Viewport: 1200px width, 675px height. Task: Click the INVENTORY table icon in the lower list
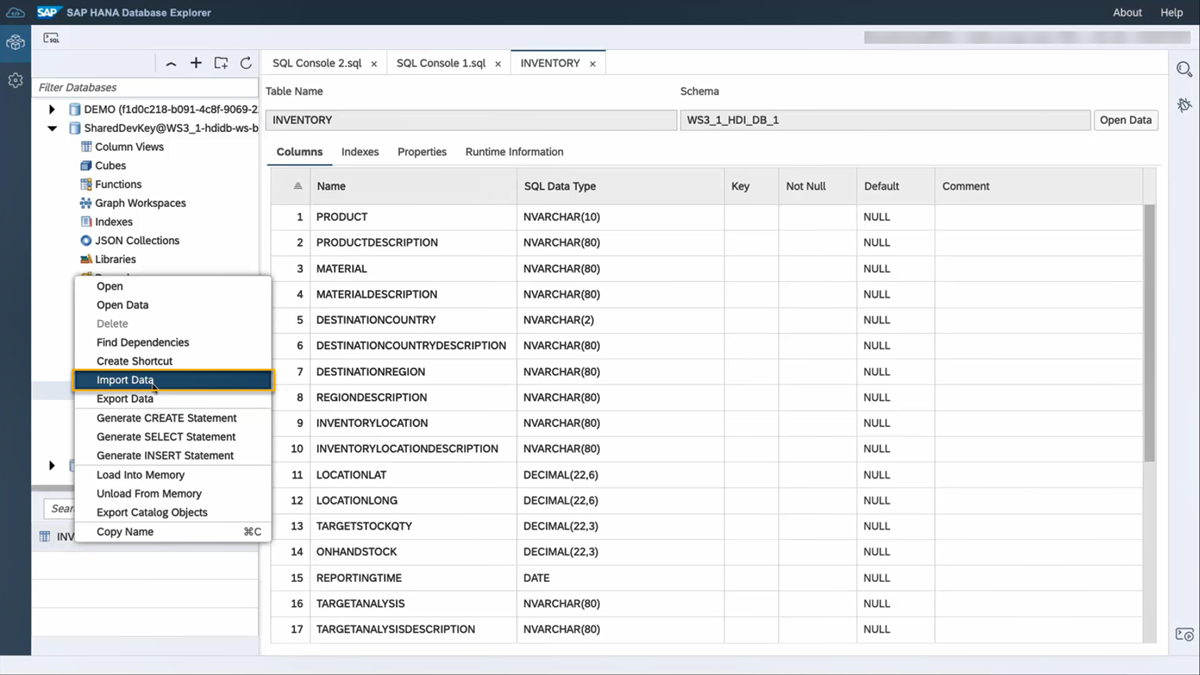[x=44, y=537]
